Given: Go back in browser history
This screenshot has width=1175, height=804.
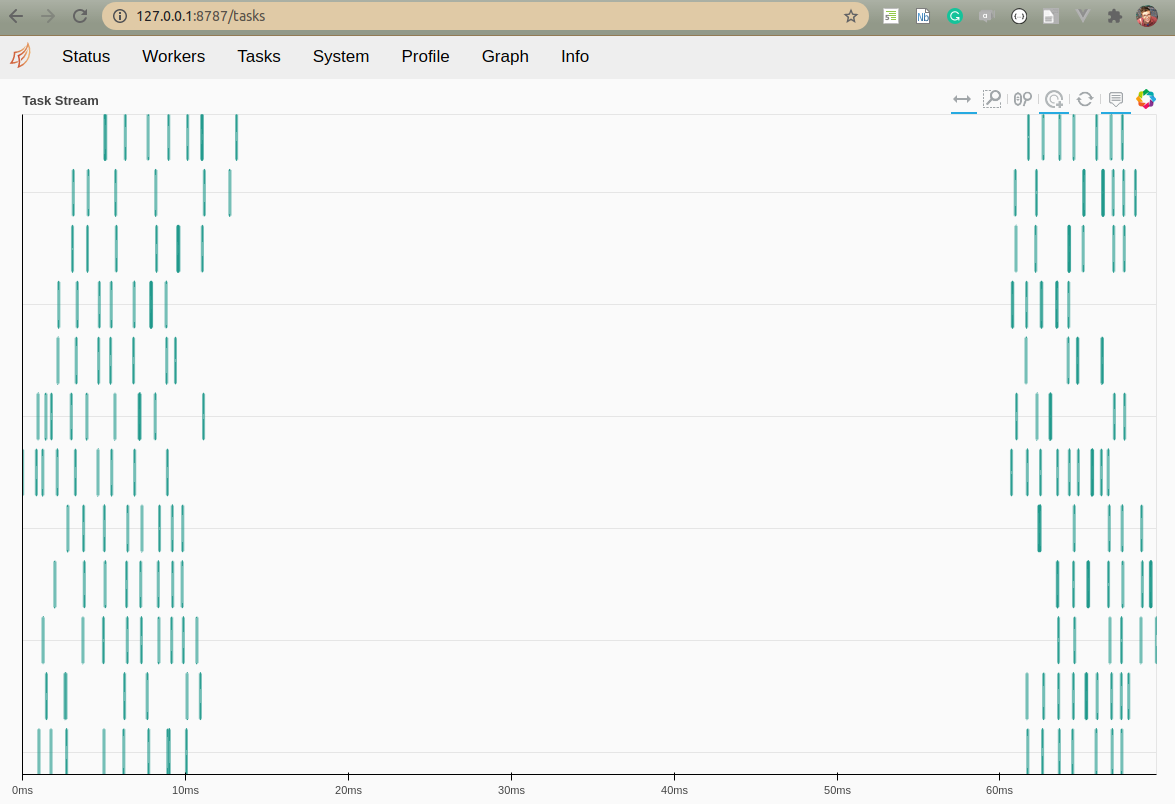Looking at the screenshot, I should point(16,16).
